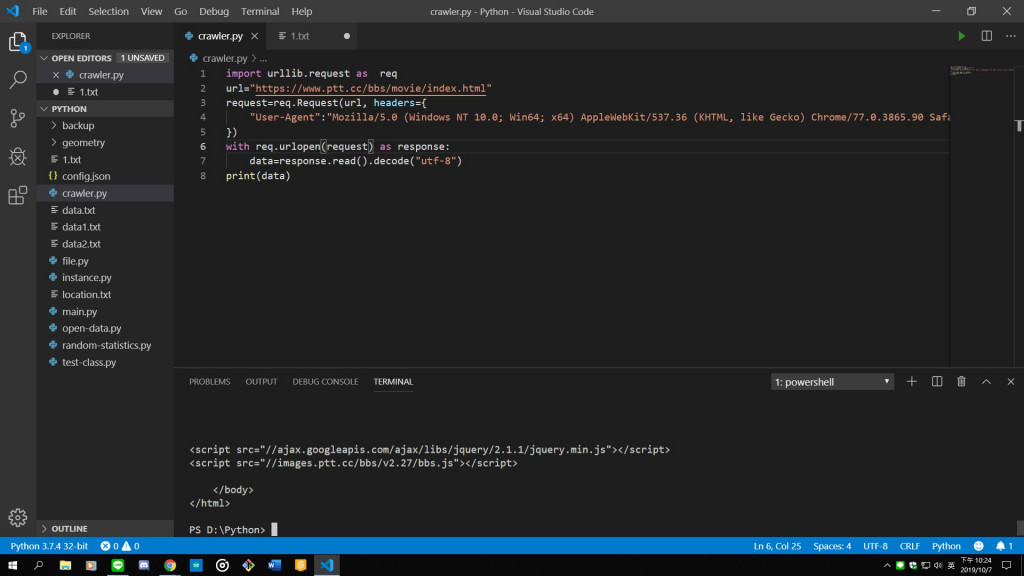This screenshot has width=1024, height=576.
Task: Click the taskbar clock showing 2019/10/7
Action: point(976,566)
